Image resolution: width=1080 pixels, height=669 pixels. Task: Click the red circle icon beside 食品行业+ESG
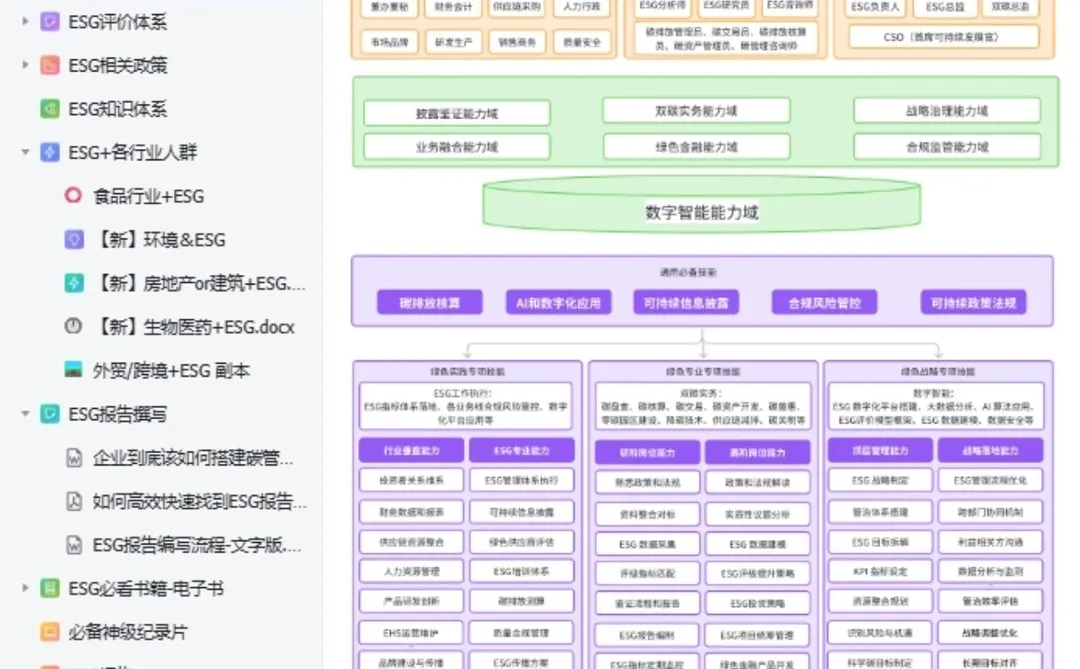pos(73,196)
